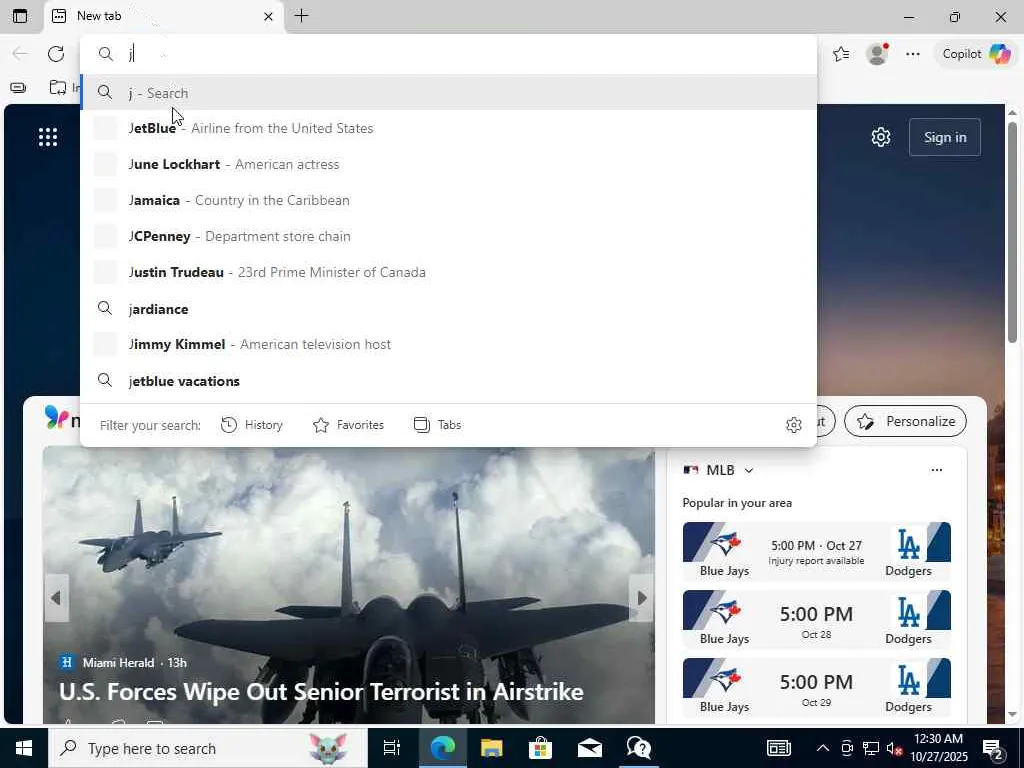1024x768 pixels.
Task: Select the New tab title
Action: click(99, 16)
